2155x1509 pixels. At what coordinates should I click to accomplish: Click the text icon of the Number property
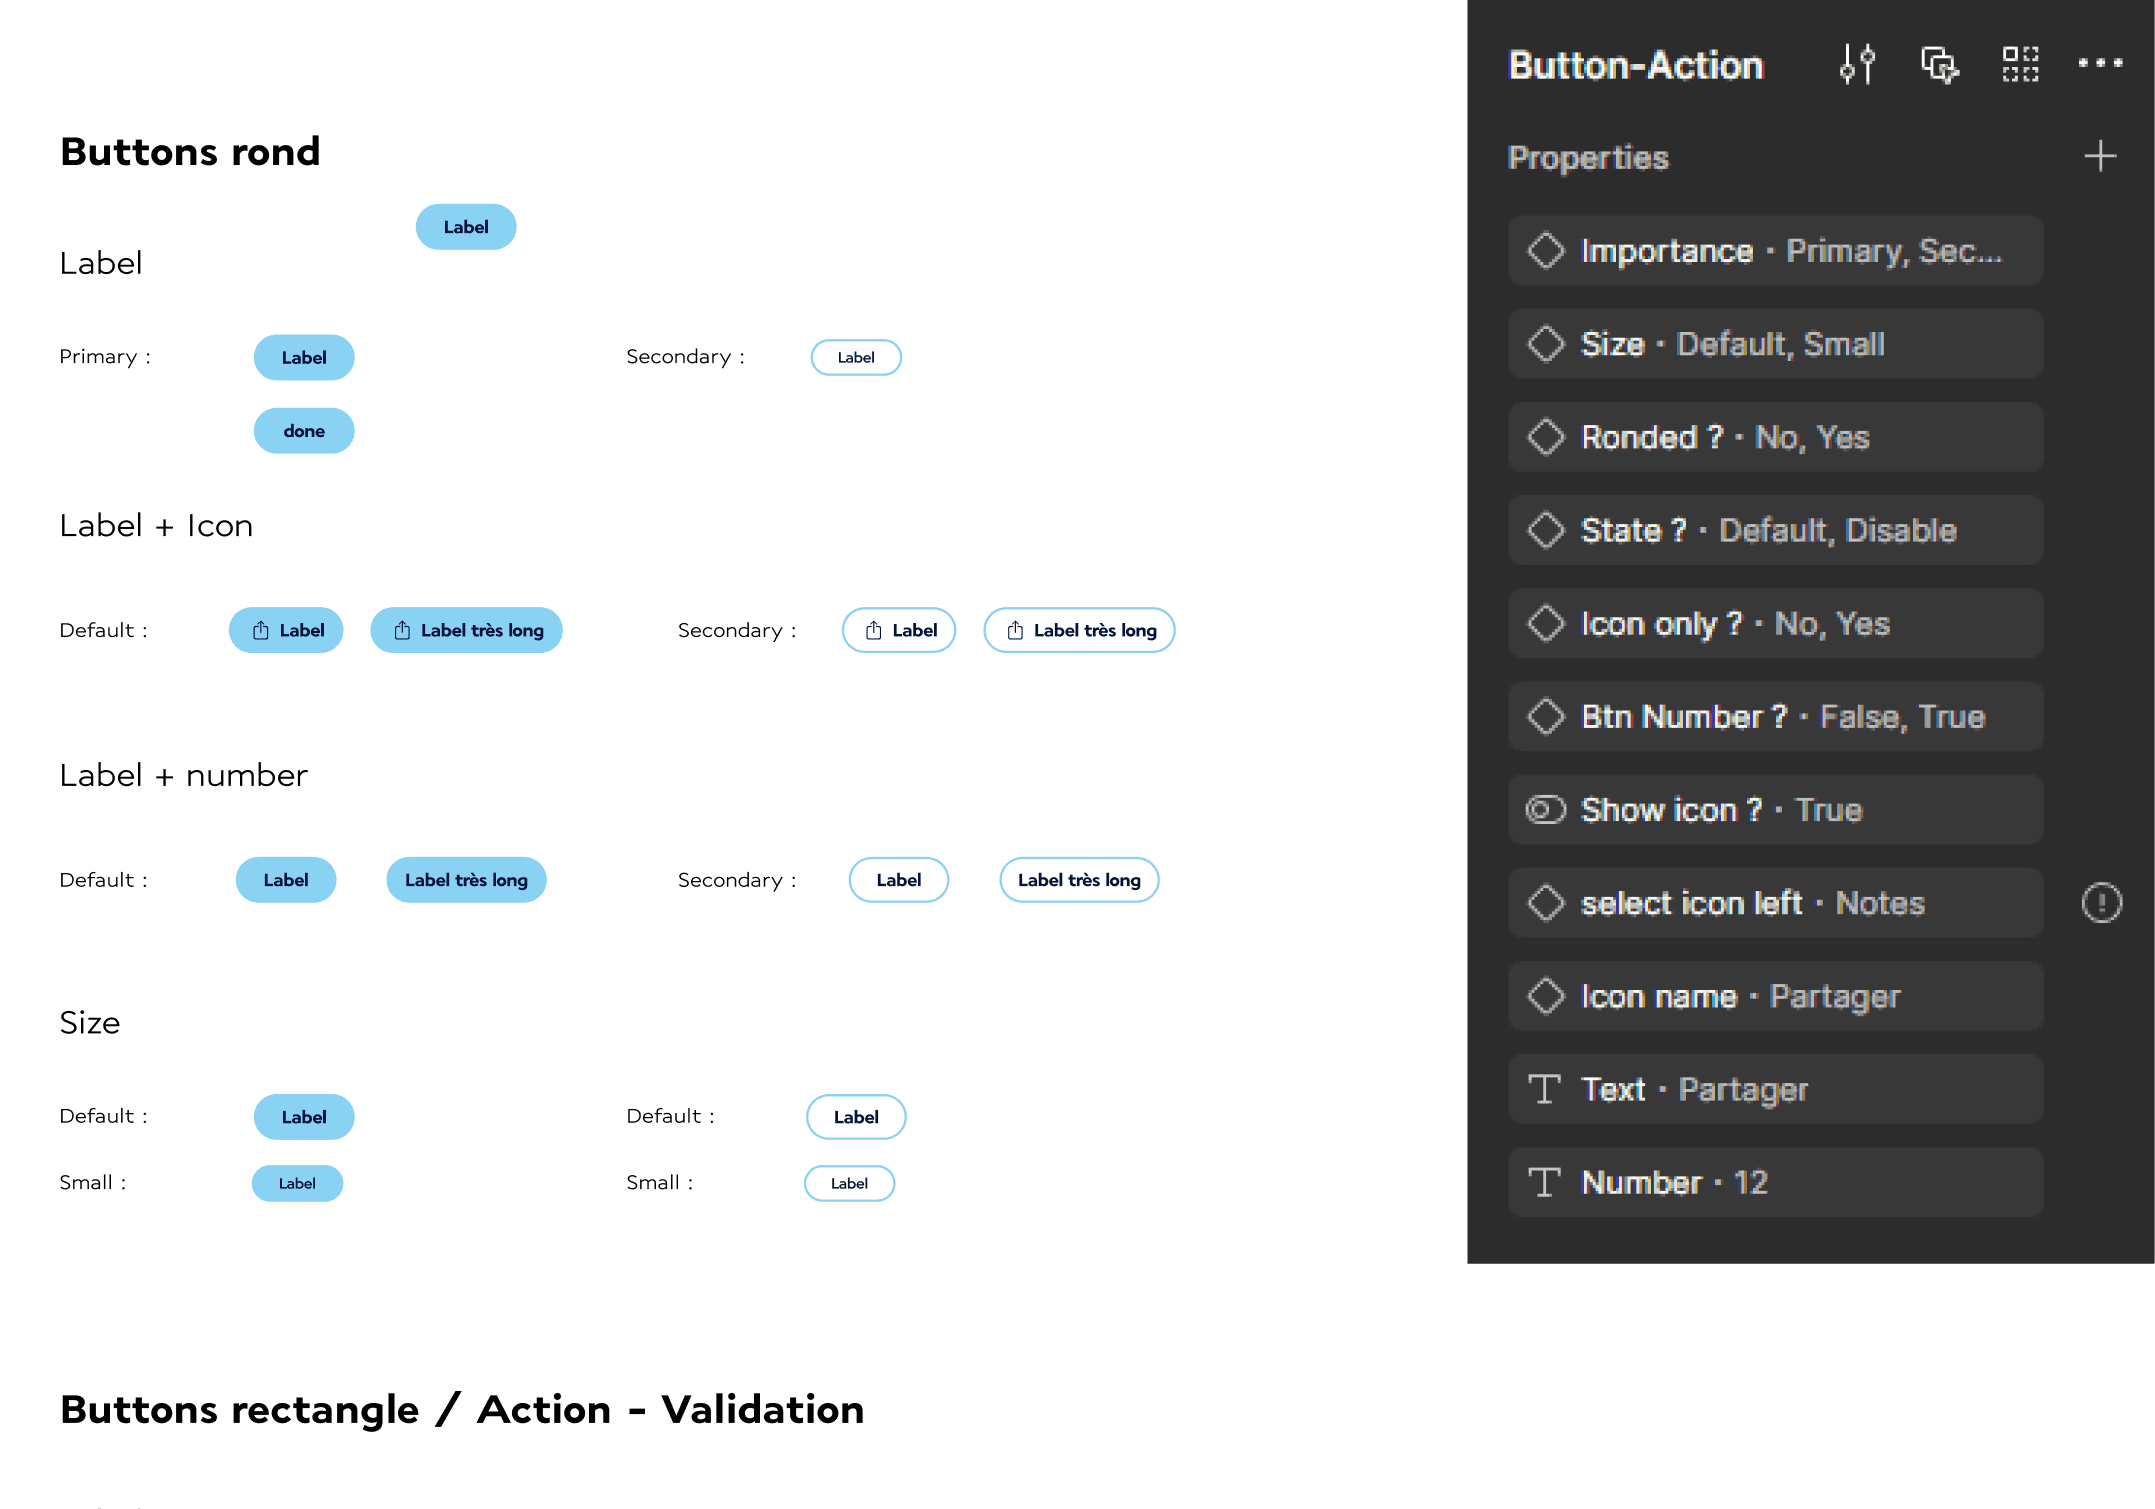coord(1545,1182)
